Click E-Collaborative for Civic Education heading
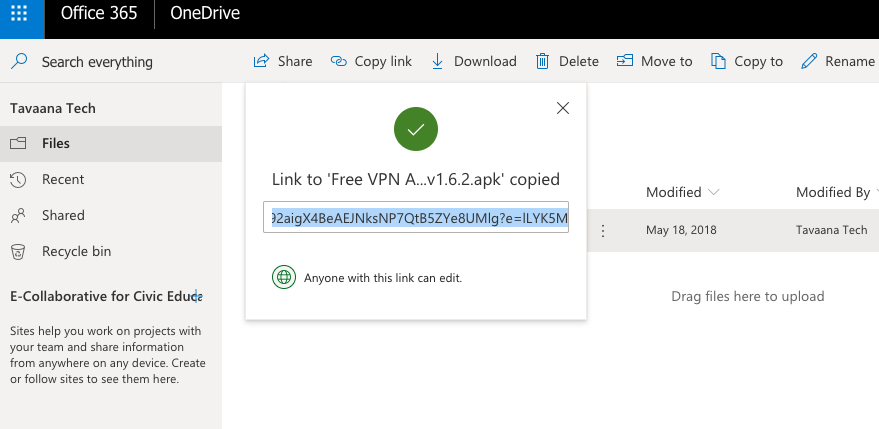 coord(107,297)
